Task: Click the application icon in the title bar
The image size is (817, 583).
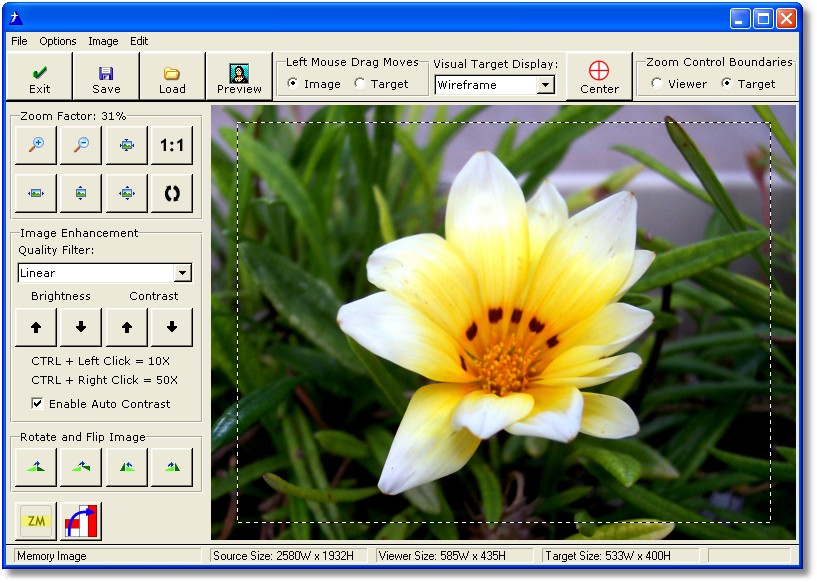Action: pos(16,19)
